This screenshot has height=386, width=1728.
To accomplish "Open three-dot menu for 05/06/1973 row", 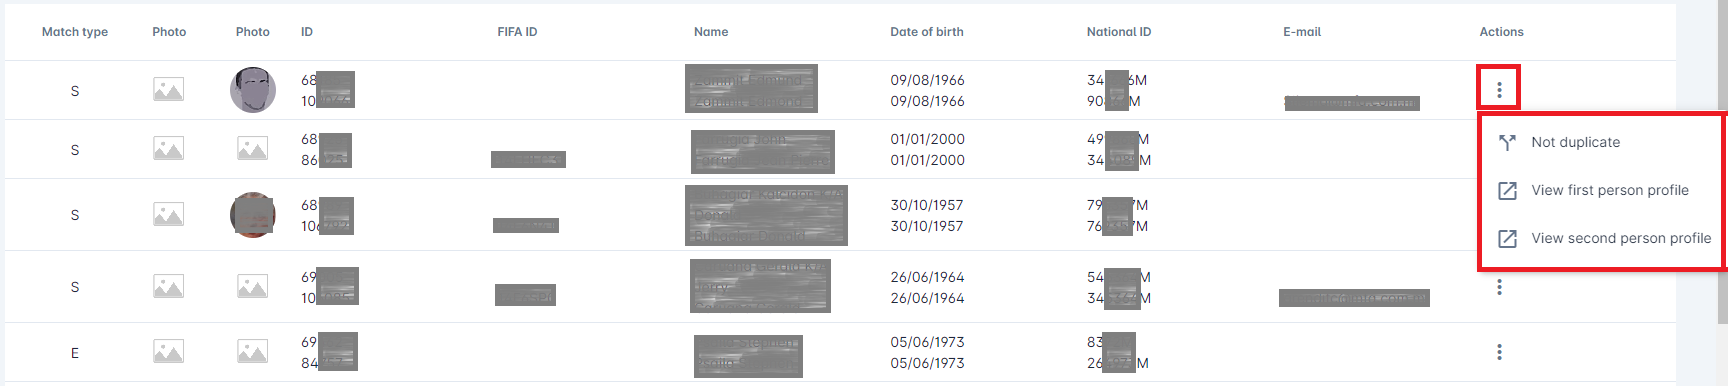I will pyautogui.click(x=1499, y=352).
